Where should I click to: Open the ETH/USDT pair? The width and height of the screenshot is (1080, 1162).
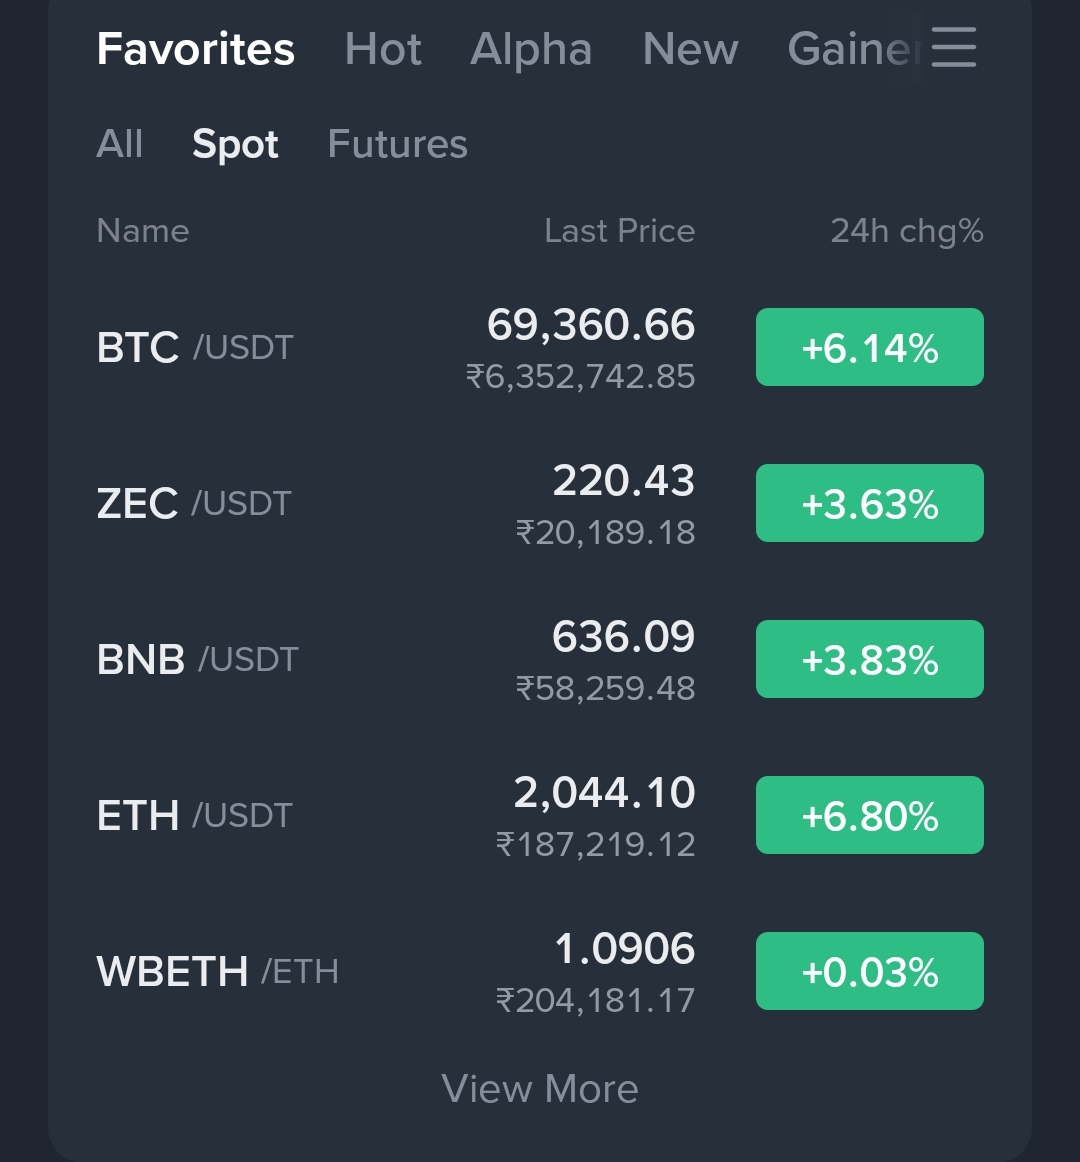pyautogui.click(x=194, y=816)
